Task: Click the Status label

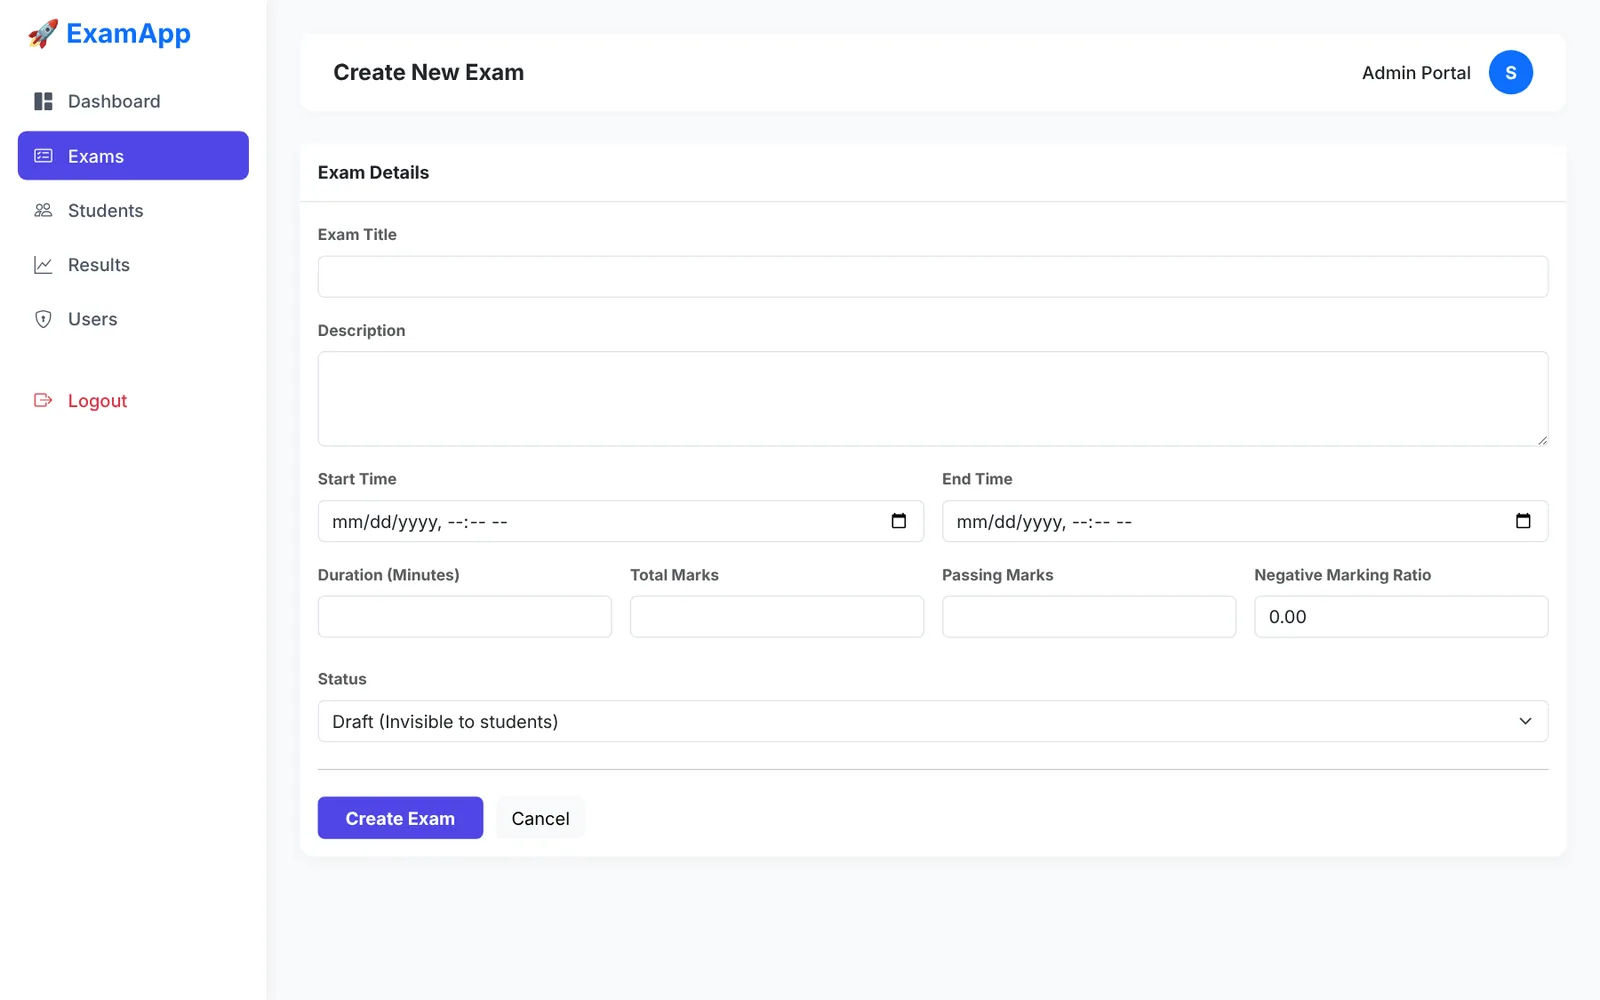Action: [x=342, y=679]
